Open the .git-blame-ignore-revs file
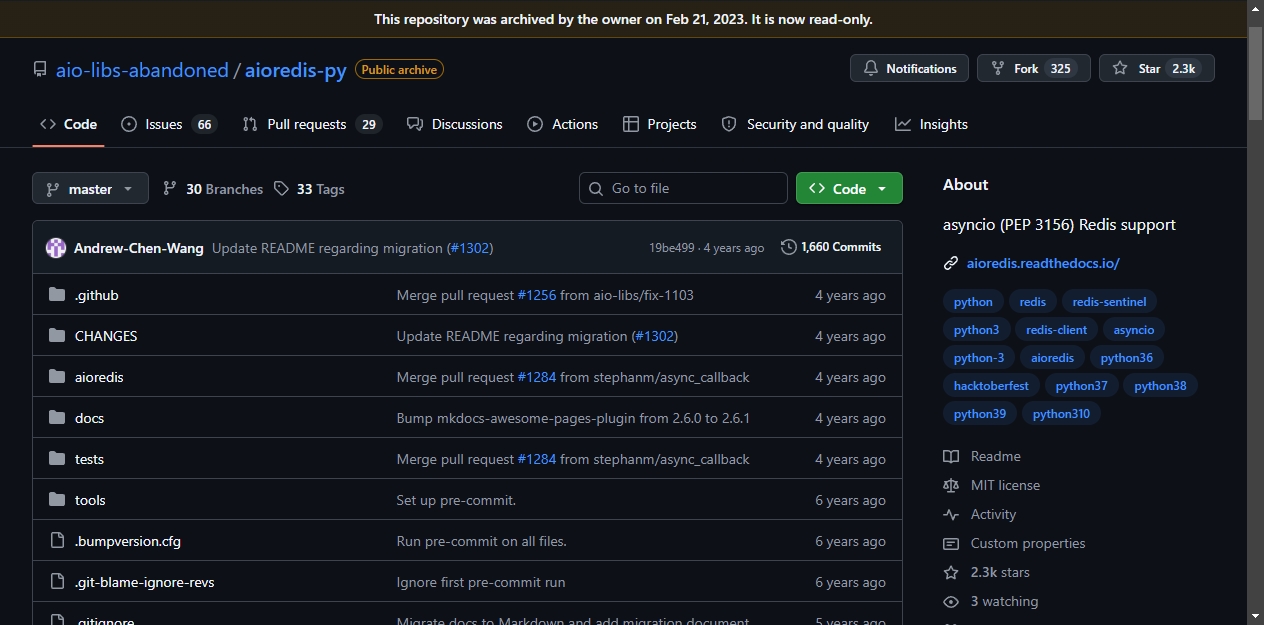Viewport: 1264px width, 625px height. 145,582
